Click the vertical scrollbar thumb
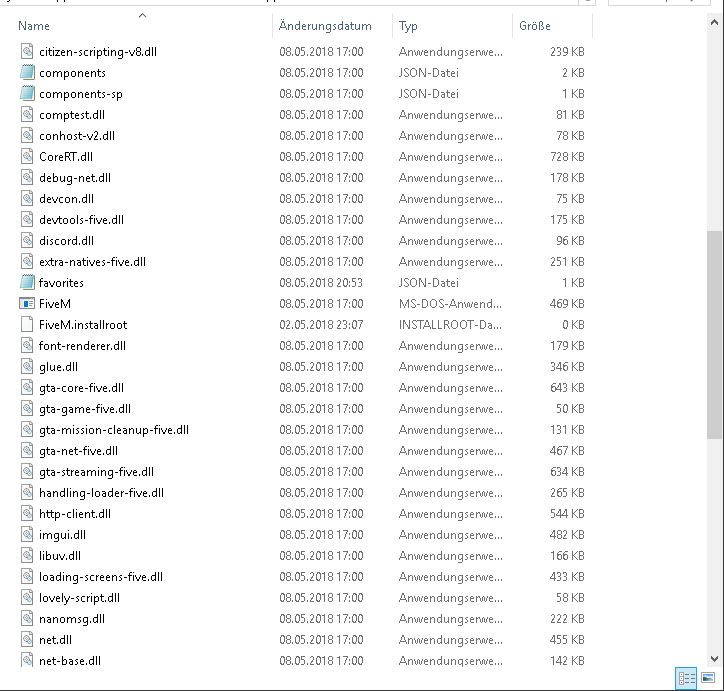The image size is (724, 691). (714, 335)
